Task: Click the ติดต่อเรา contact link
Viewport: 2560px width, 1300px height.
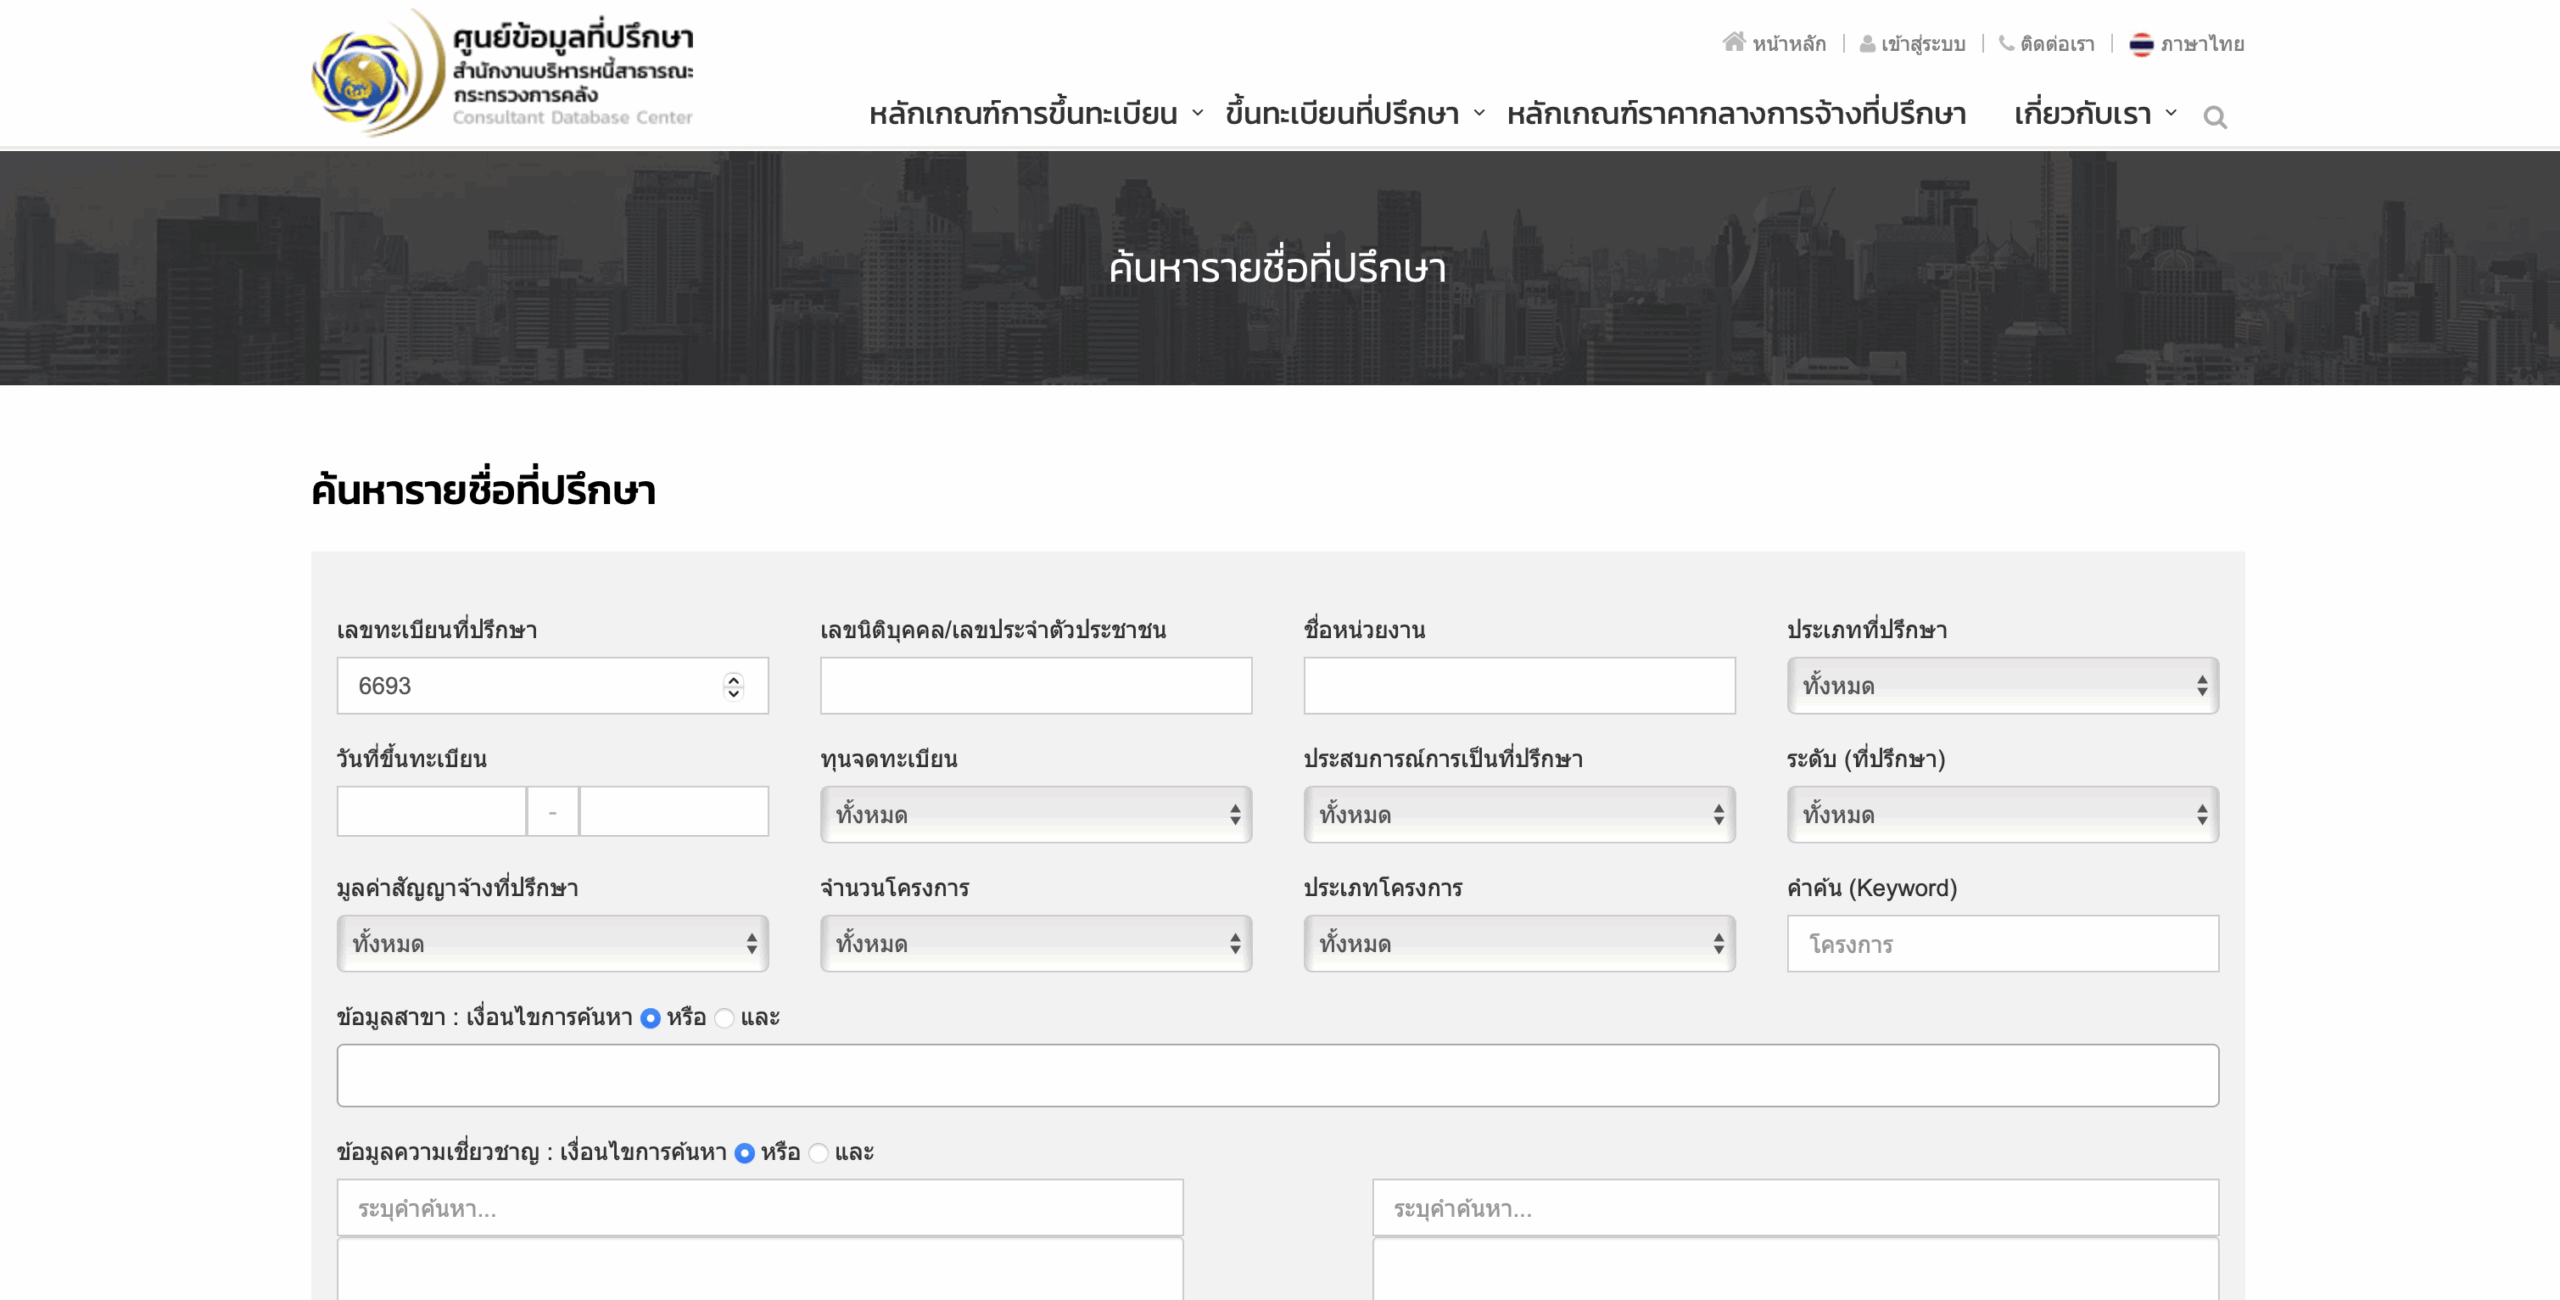Action: [2055, 43]
